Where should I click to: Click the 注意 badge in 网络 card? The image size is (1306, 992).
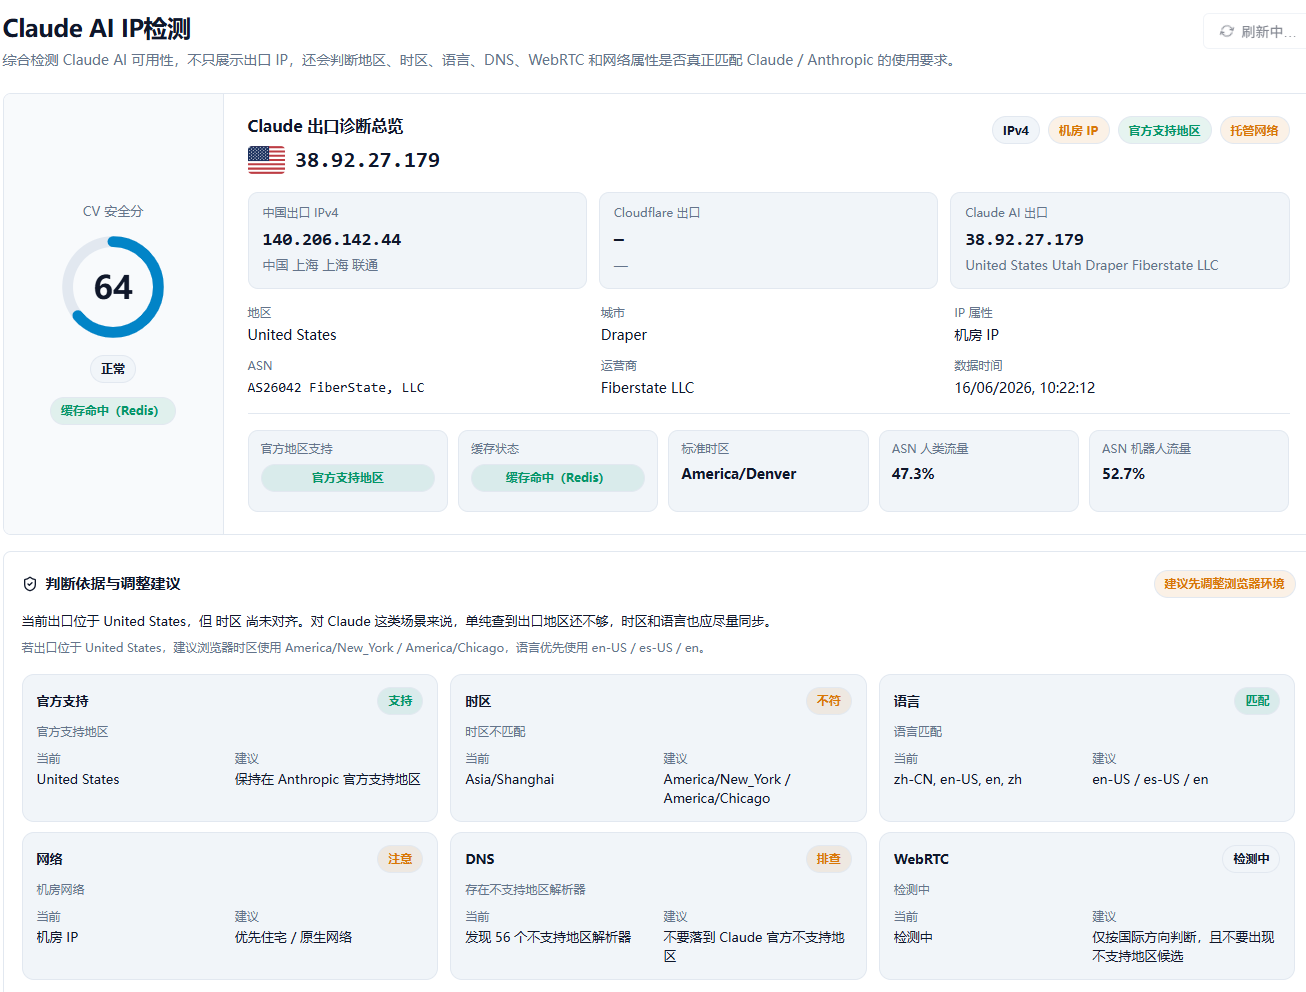click(x=400, y=859)
